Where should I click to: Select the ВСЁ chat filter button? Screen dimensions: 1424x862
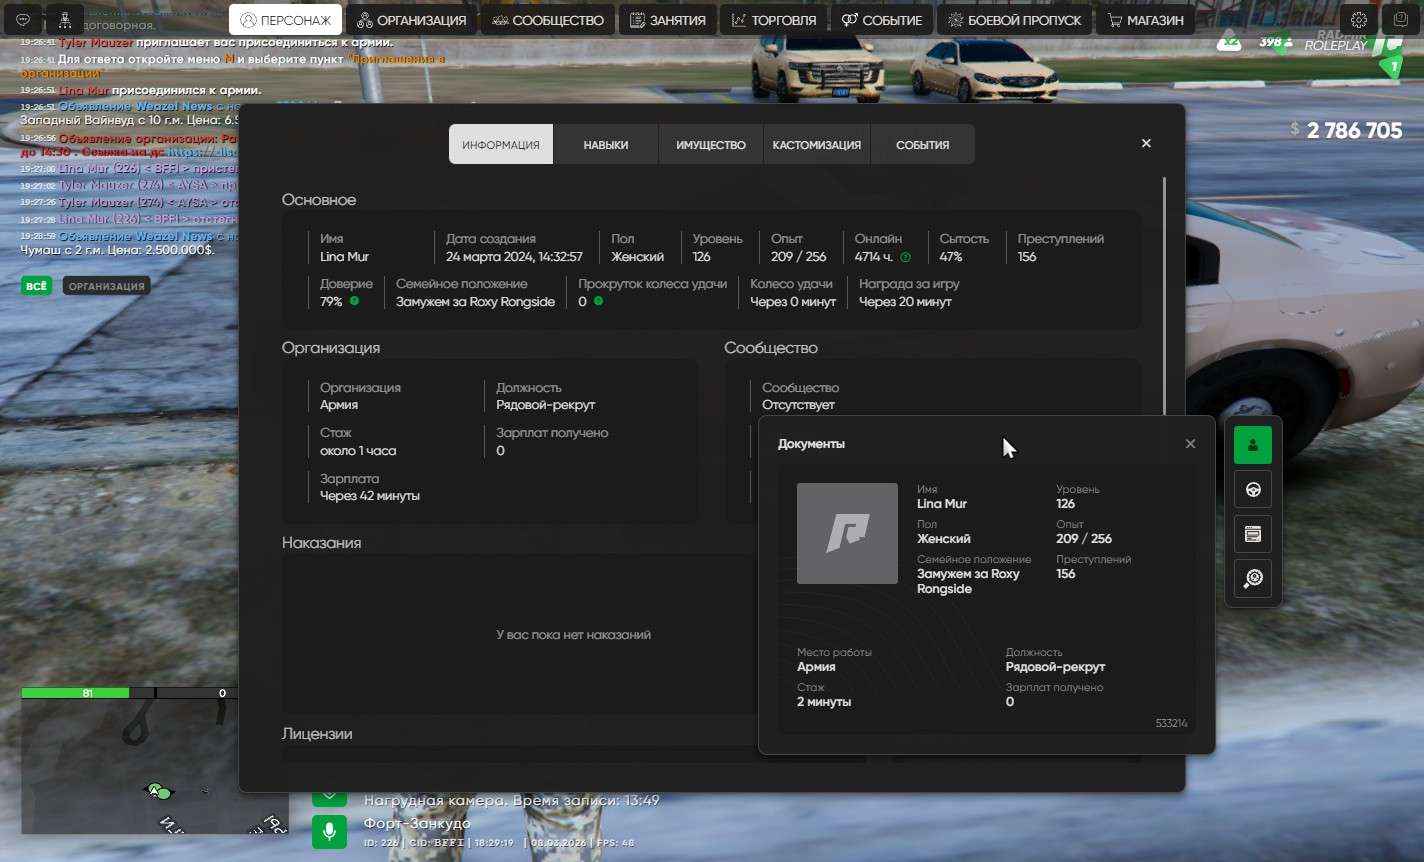[36, 286]
